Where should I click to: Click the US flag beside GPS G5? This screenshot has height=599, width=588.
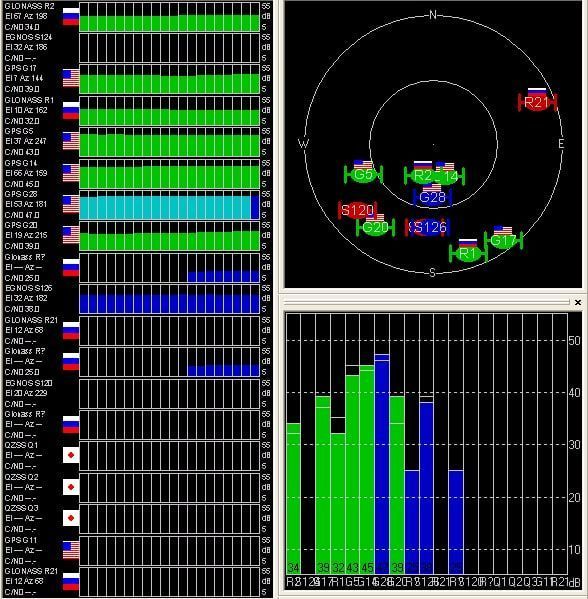click(71, 141)
